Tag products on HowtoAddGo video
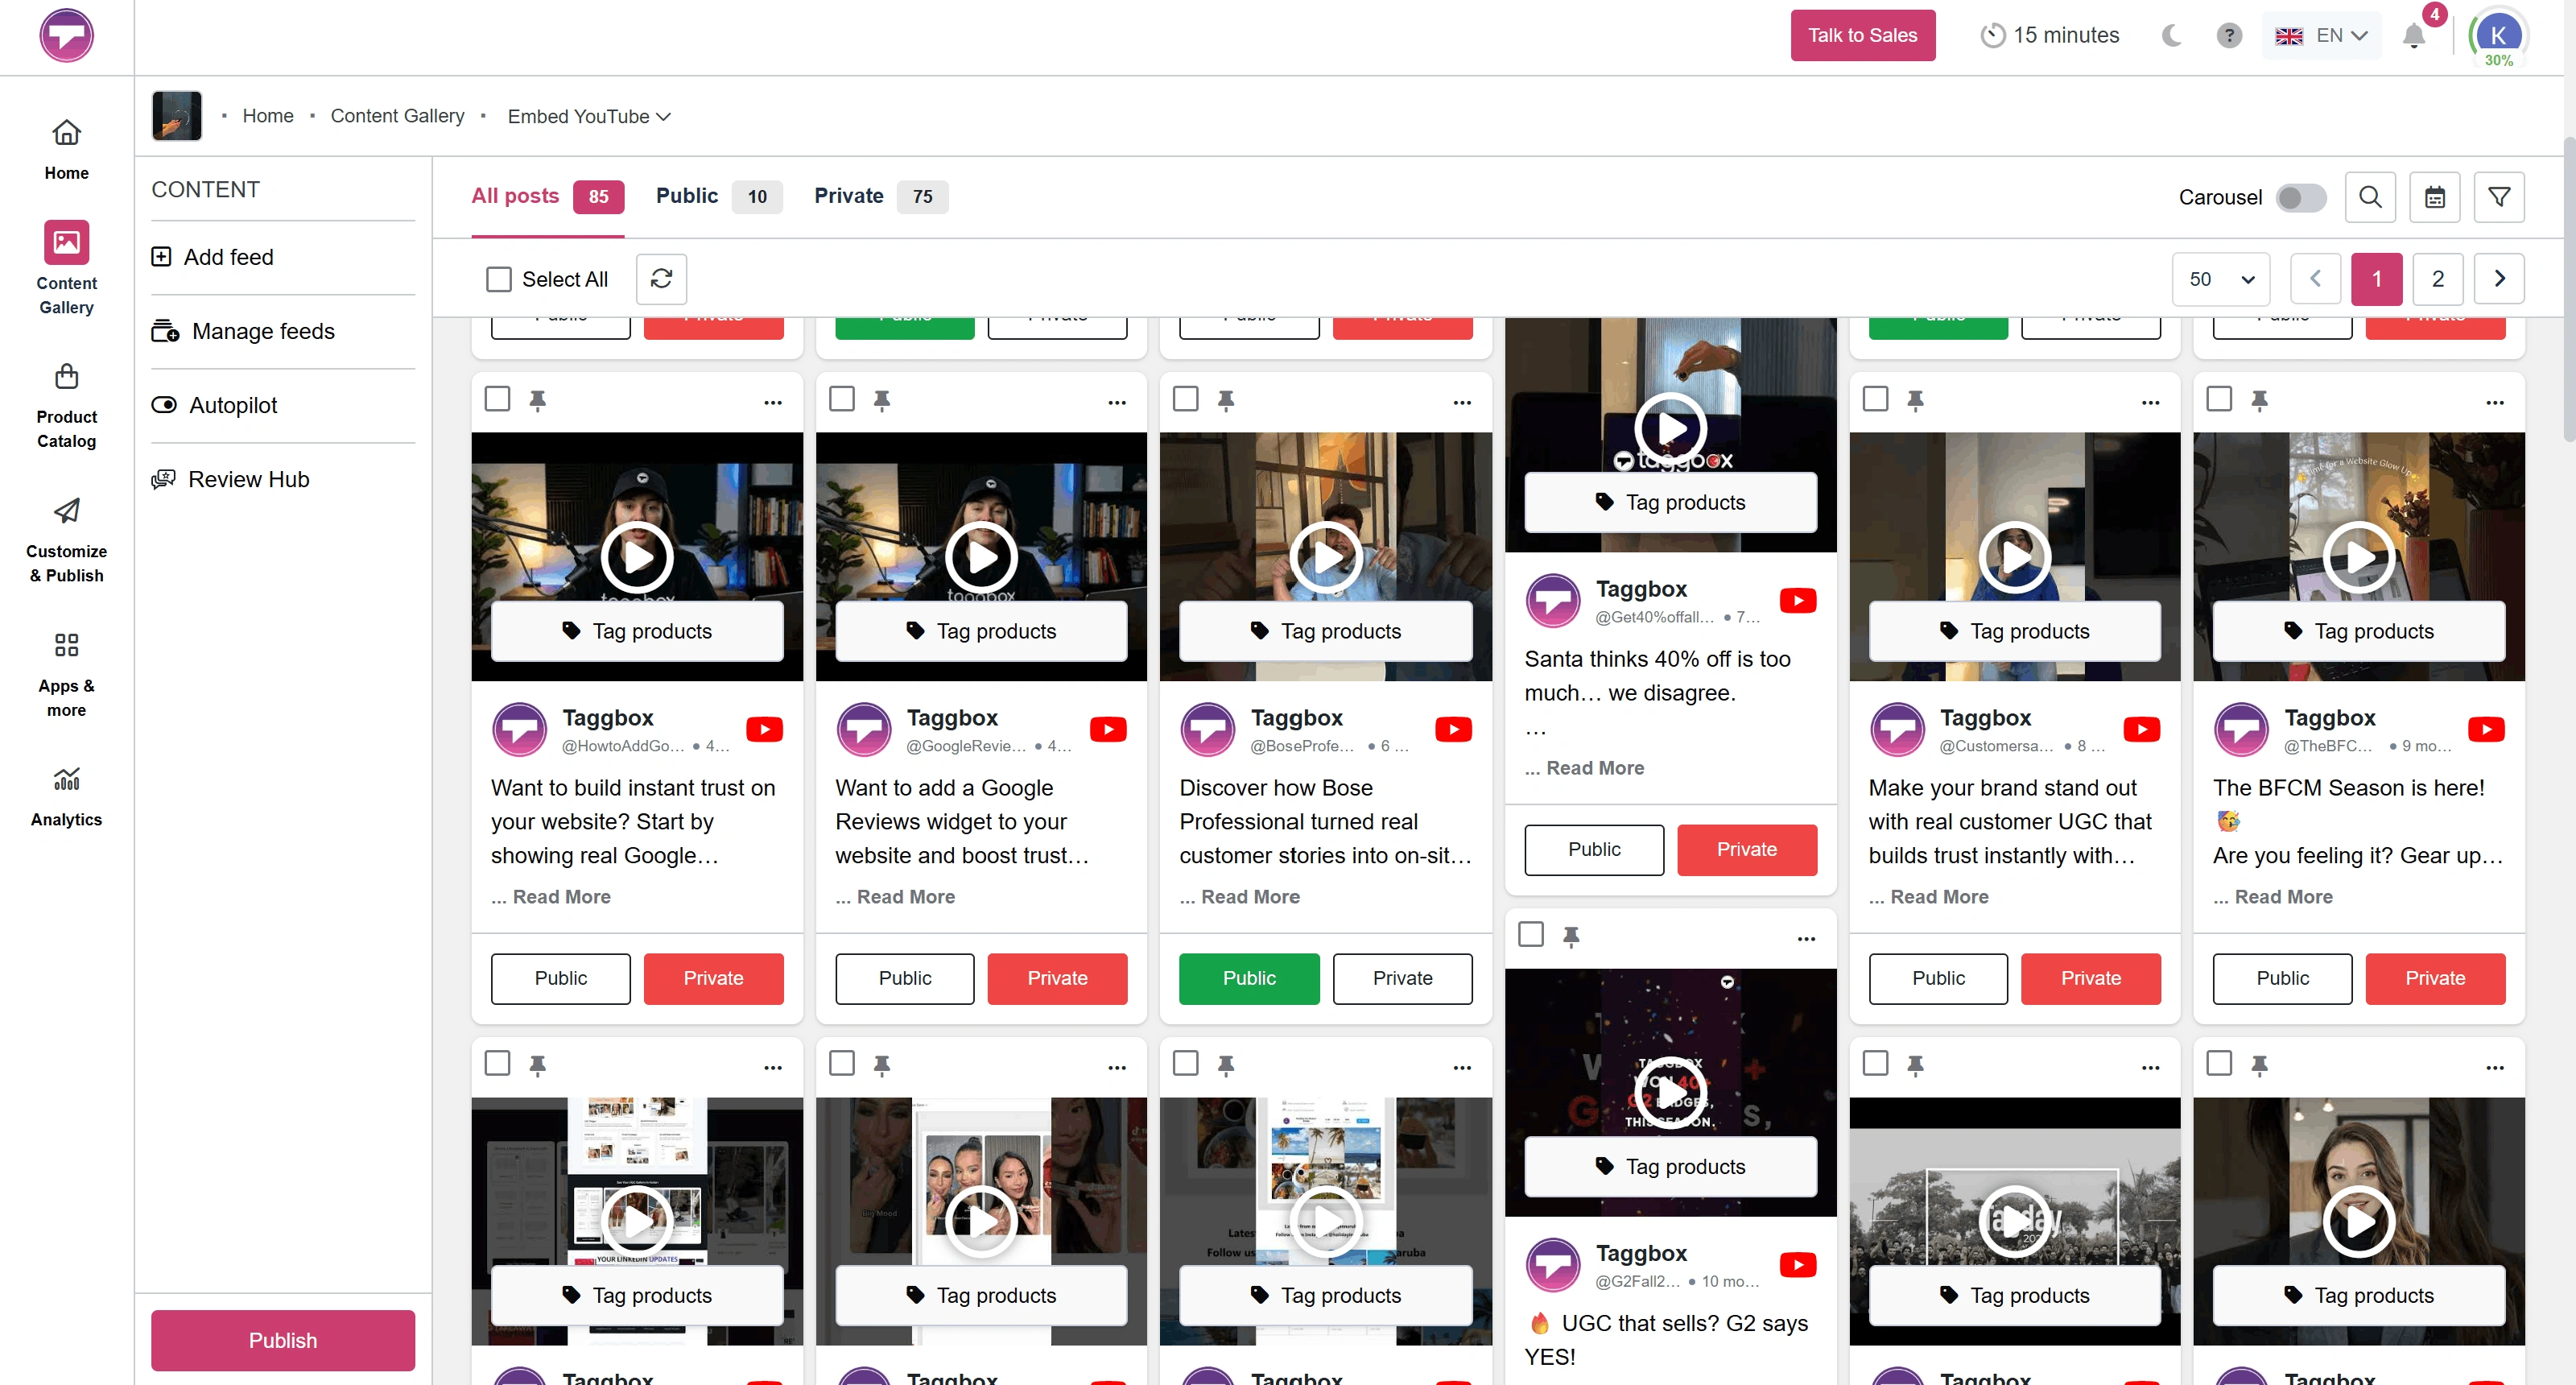 click(x=637, y=631)
